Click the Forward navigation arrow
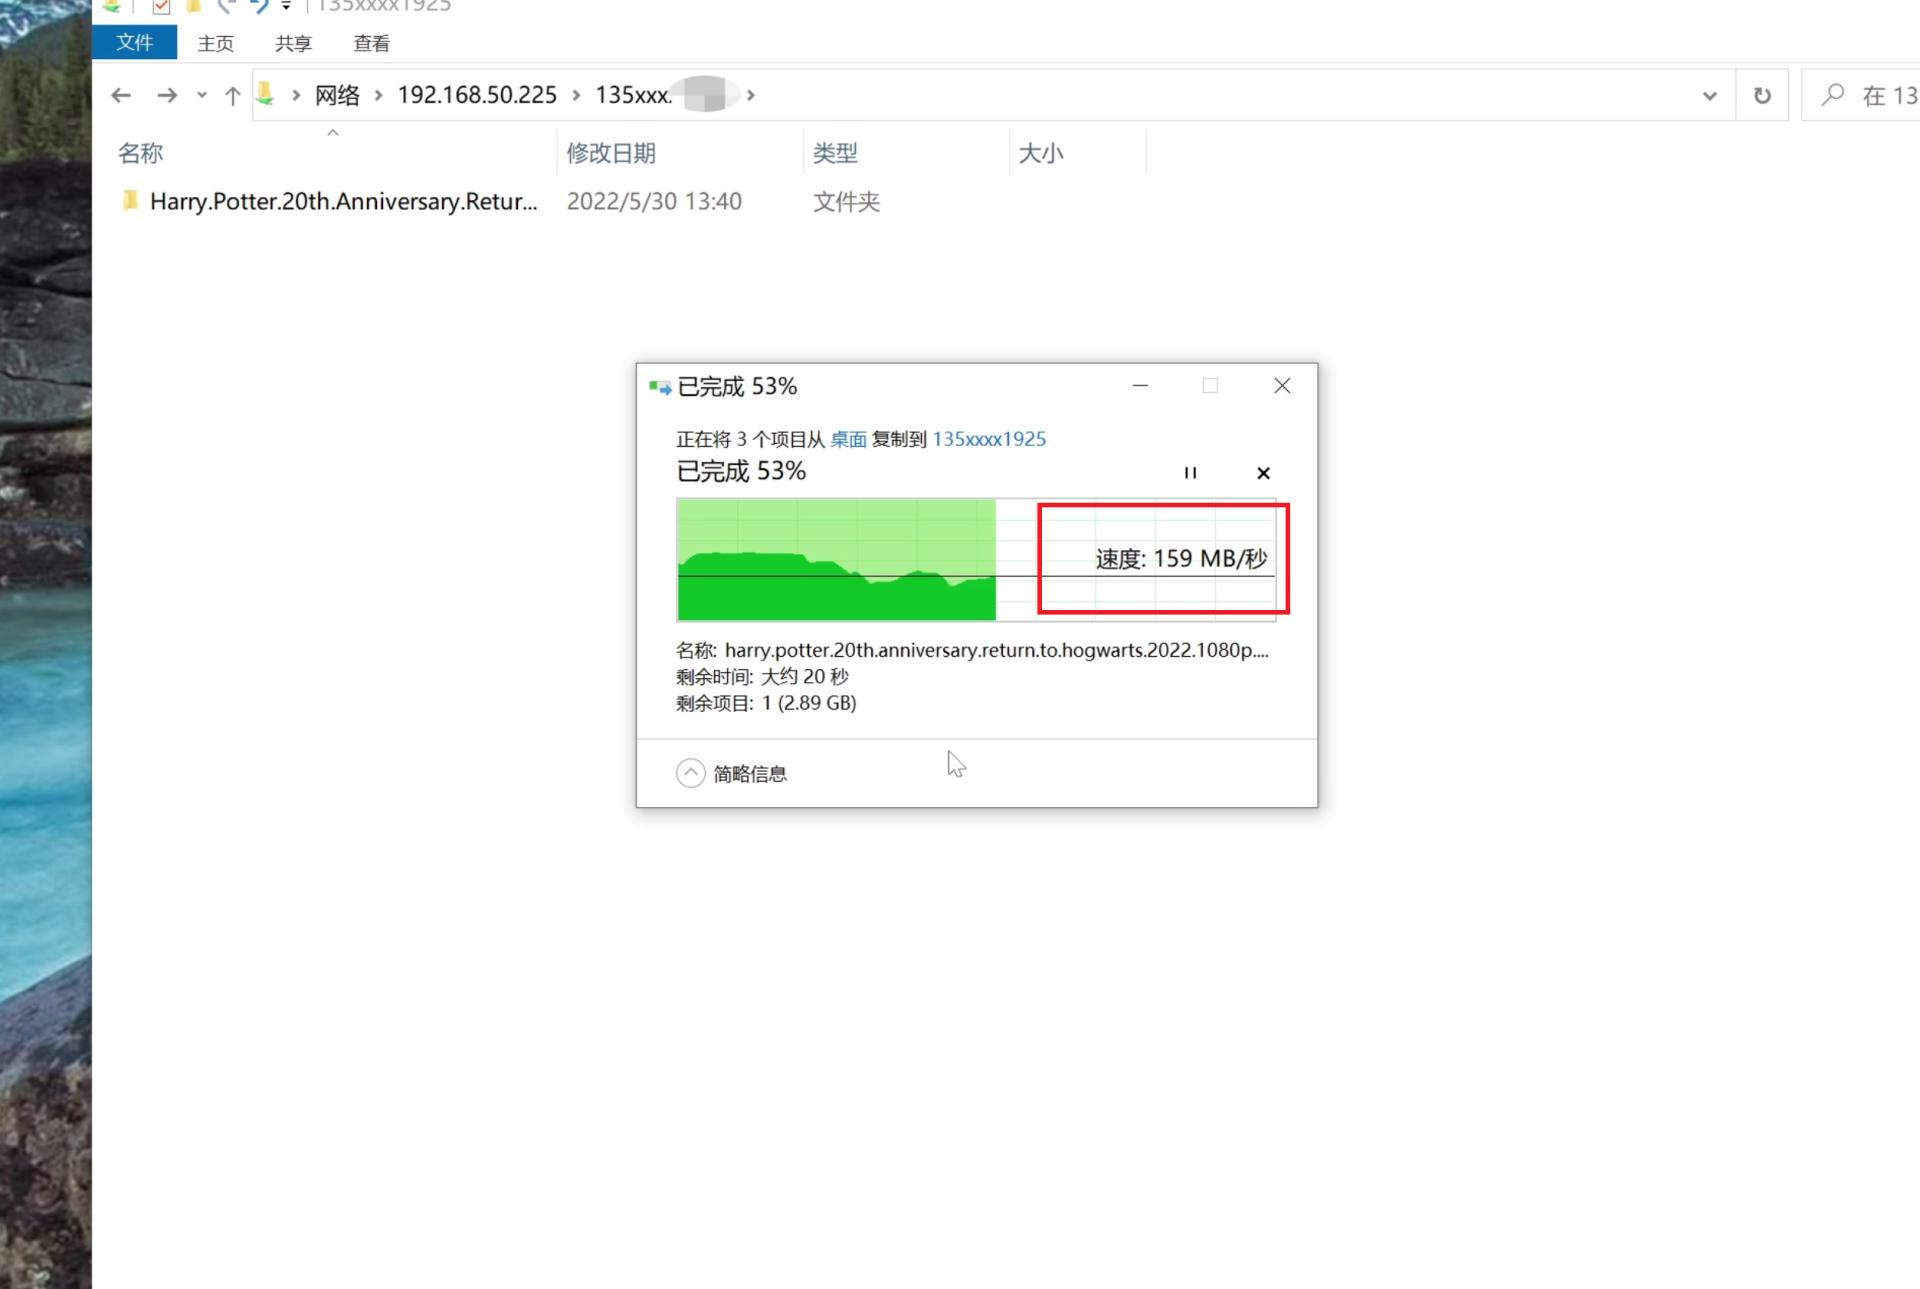Screen dimensions: 1920x1289 coord(167,95)
